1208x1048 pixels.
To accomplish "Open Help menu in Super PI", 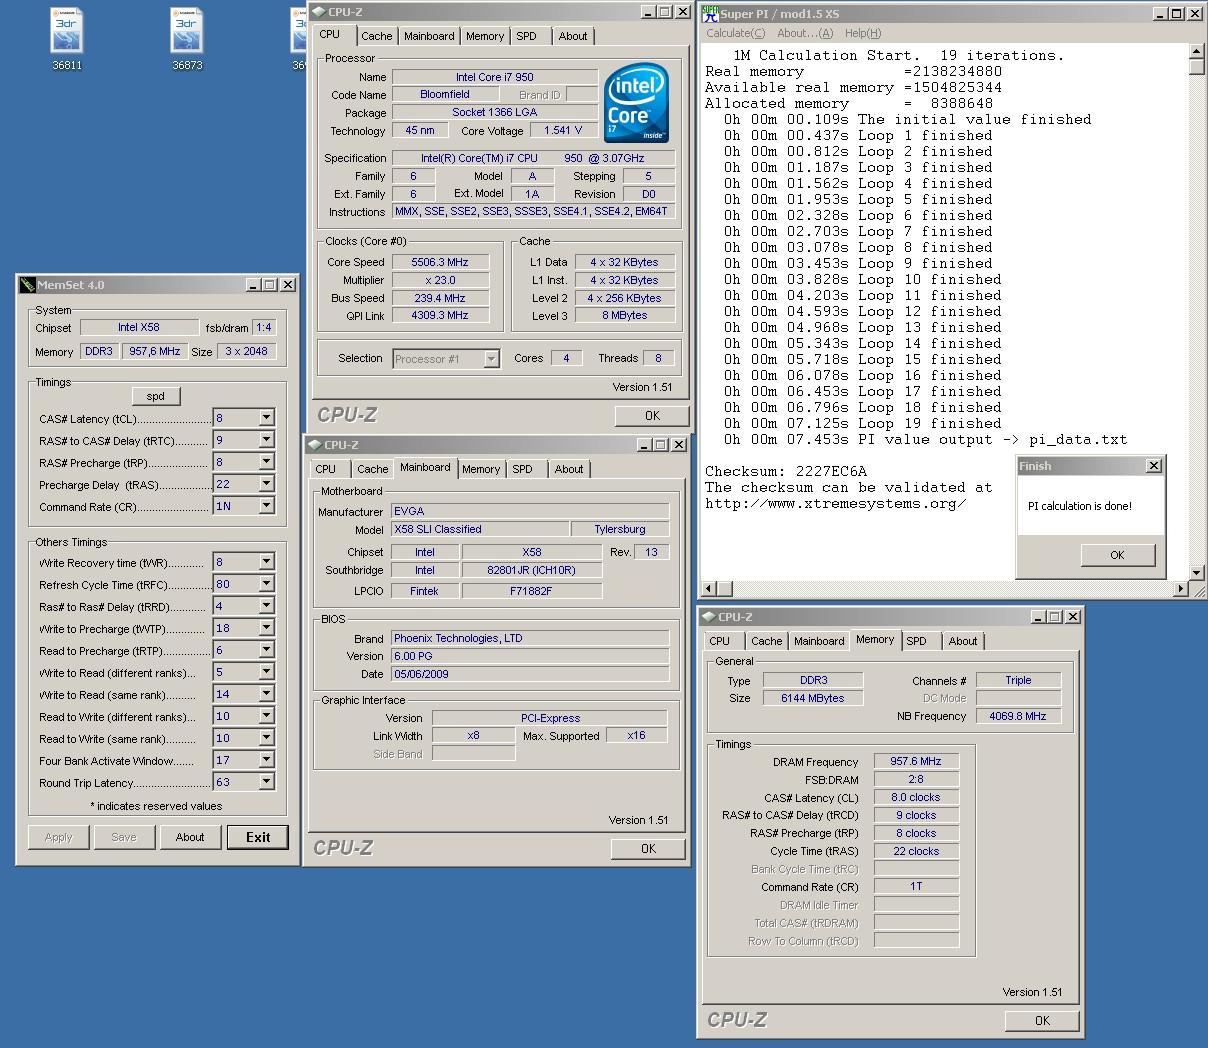I will [862, 33].
